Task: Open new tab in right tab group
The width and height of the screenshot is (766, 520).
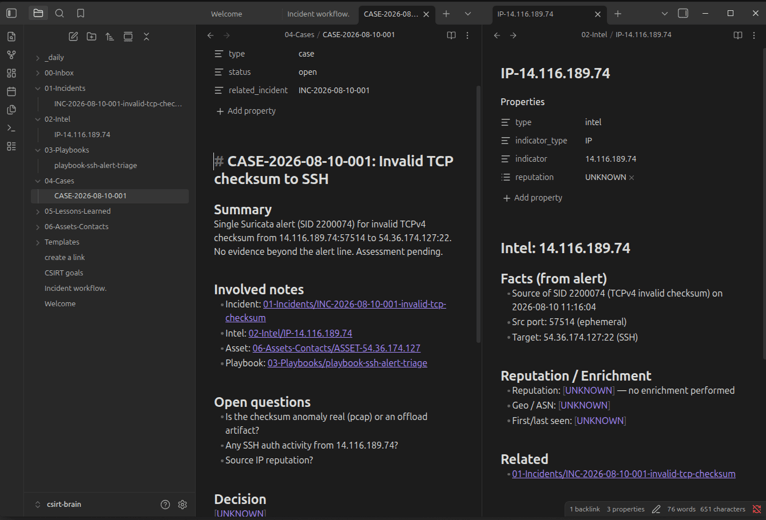Action: point(617,14)
